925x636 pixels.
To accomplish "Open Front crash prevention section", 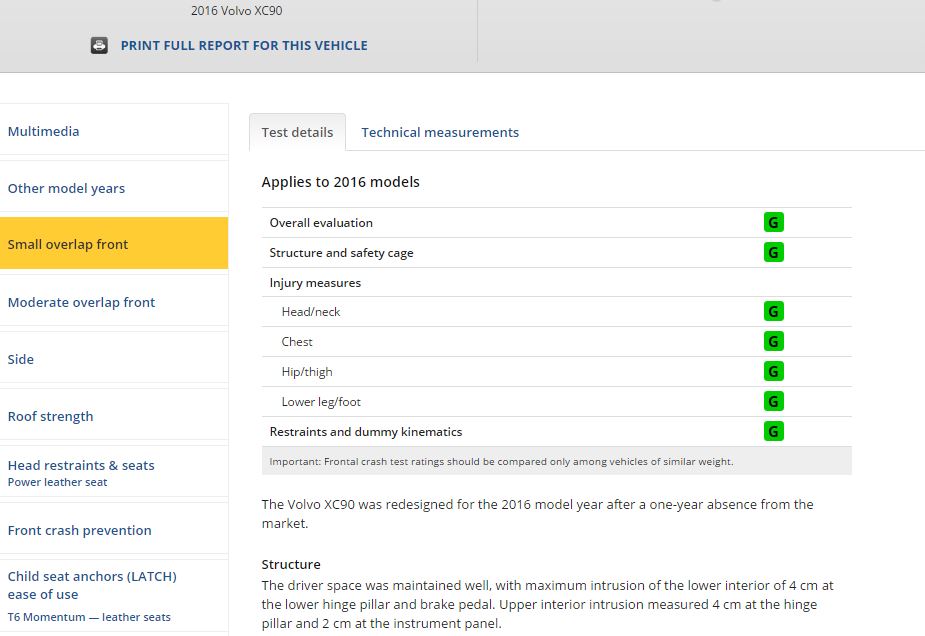I will pyautogui.click(x=114, y=530).
